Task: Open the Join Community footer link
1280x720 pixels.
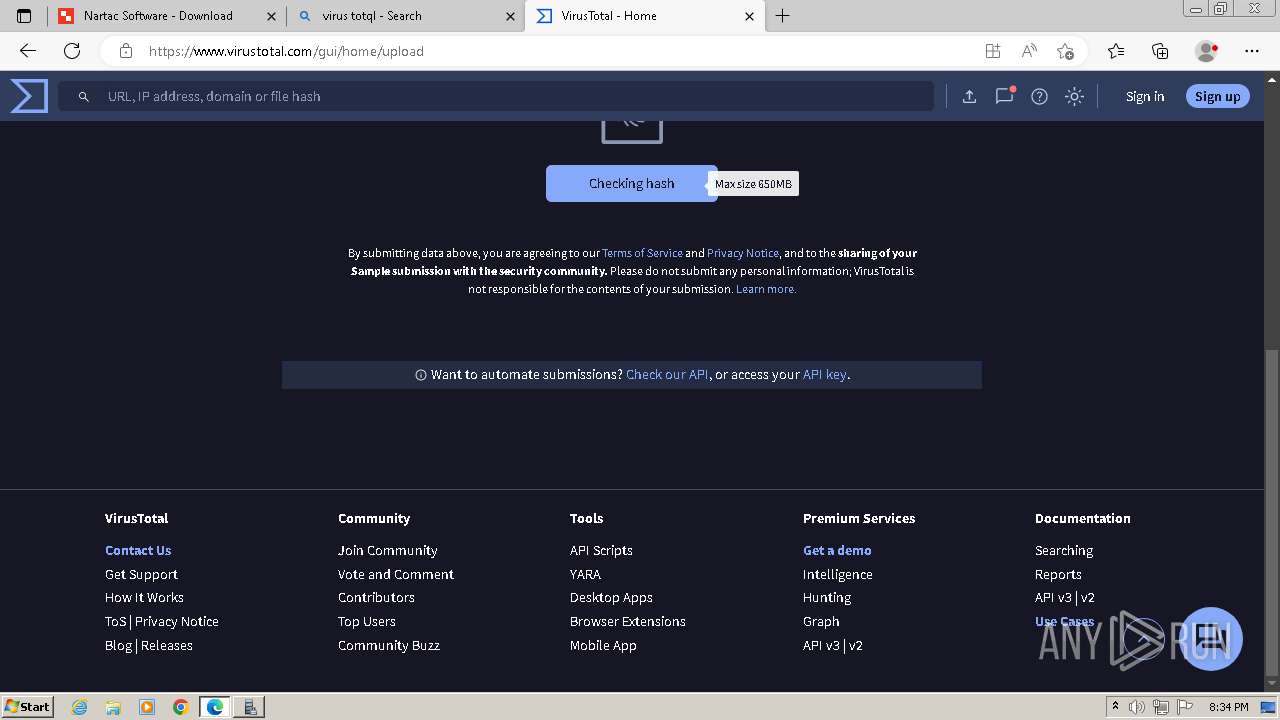Action: point(388,551)
